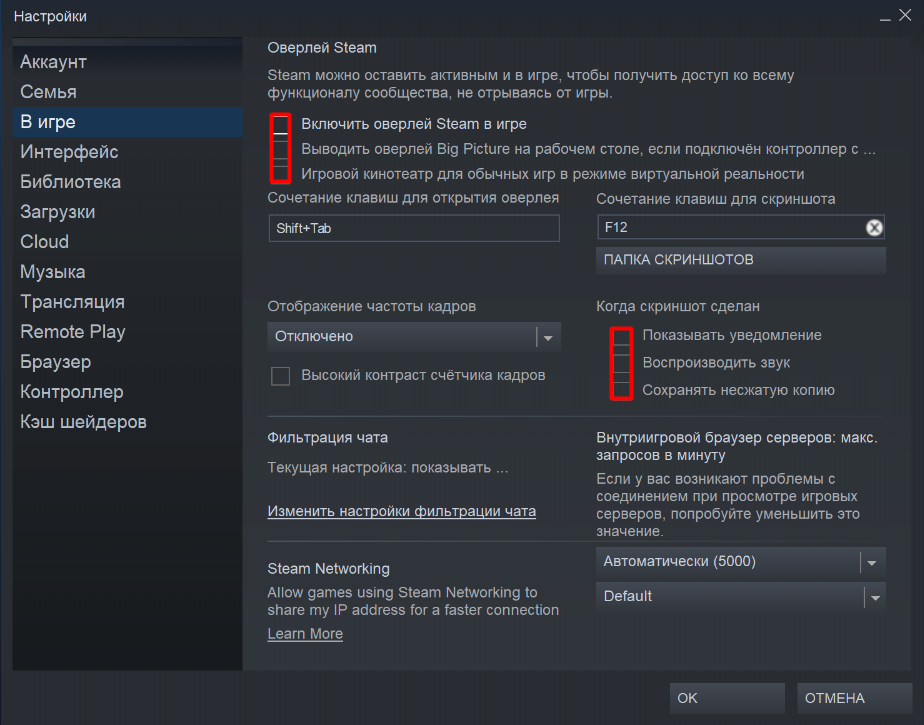The image size is (924, 725).
Task: Enable 'Воспроизводить звук' checkbox
Action: 622,363
